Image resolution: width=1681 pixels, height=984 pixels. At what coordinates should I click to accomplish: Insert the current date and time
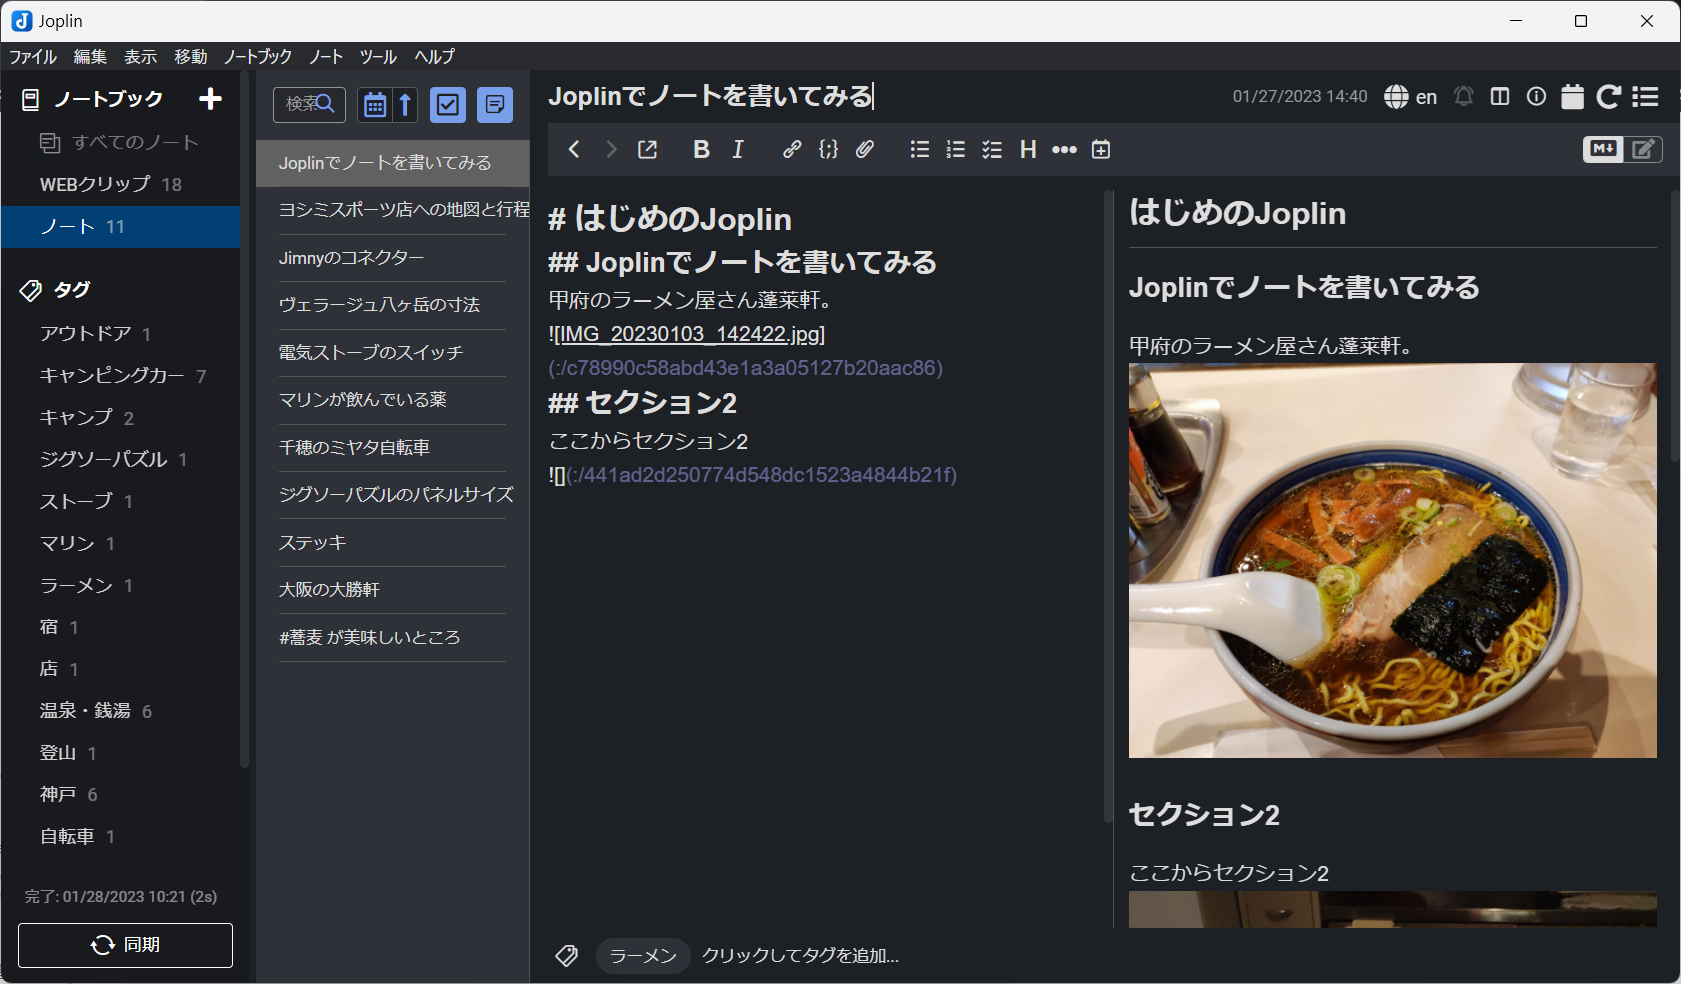pyautogui.click(x=1101, y=149)
